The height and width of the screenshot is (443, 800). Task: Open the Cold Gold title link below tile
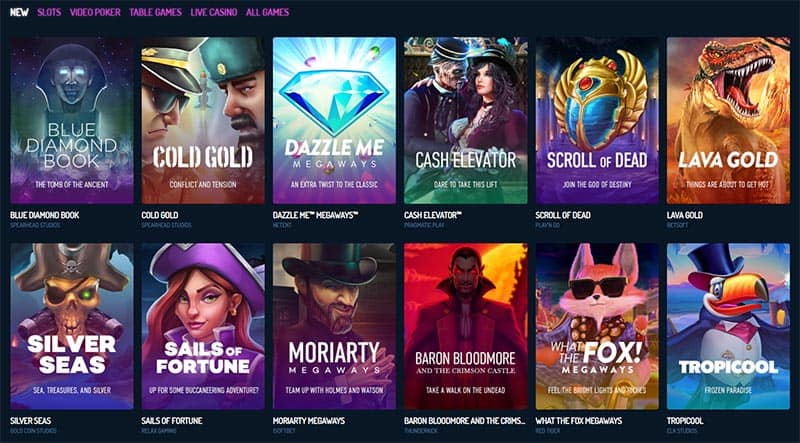coord(160,215)
